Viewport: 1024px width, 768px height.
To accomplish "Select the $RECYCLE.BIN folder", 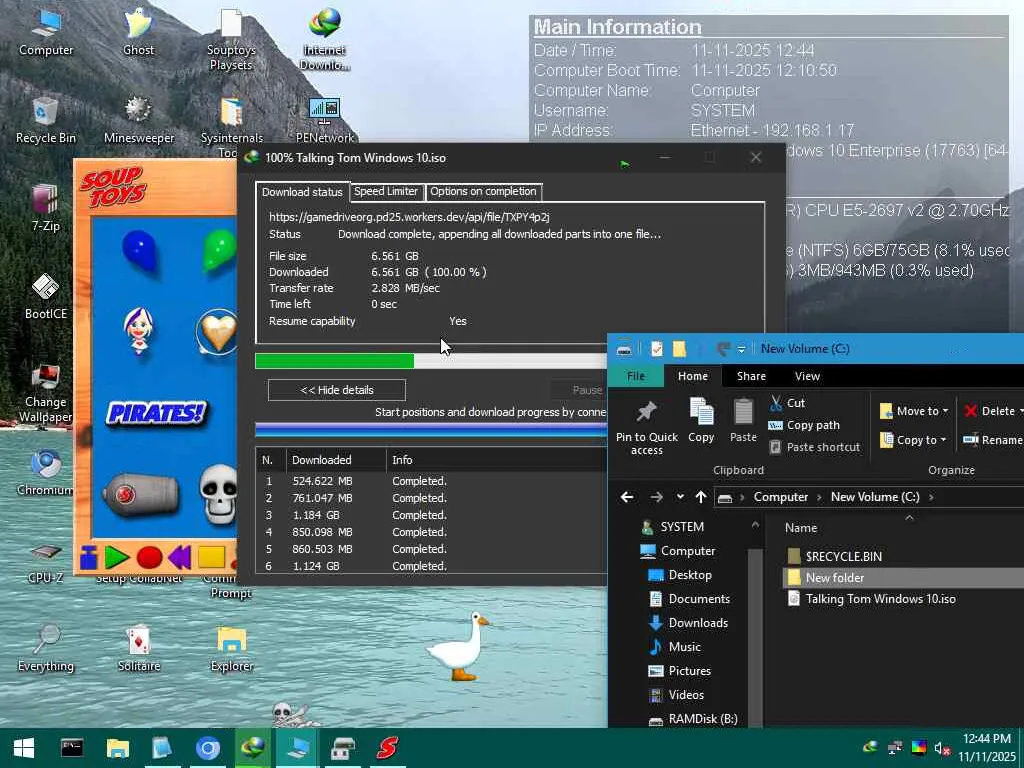I will pyautogui.click(x=843, y=556).
